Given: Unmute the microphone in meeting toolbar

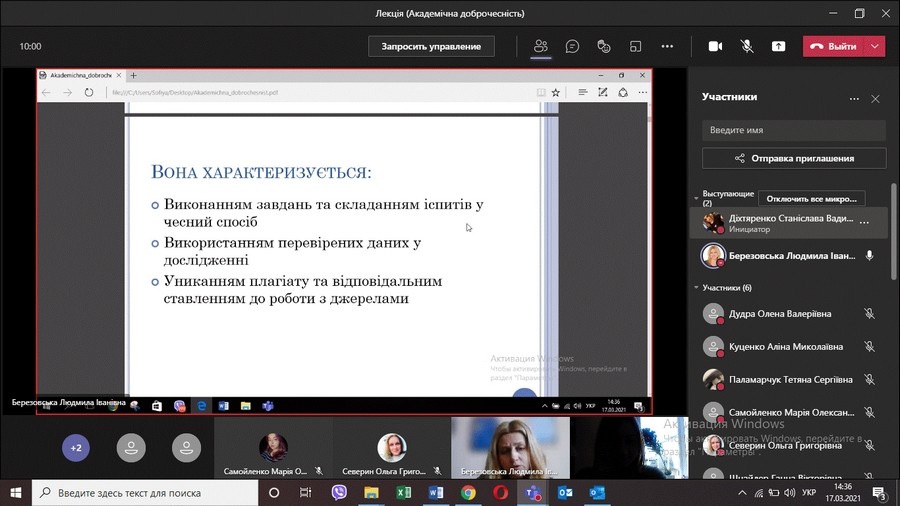Looking at the screenshot, I should coord(747,46).
